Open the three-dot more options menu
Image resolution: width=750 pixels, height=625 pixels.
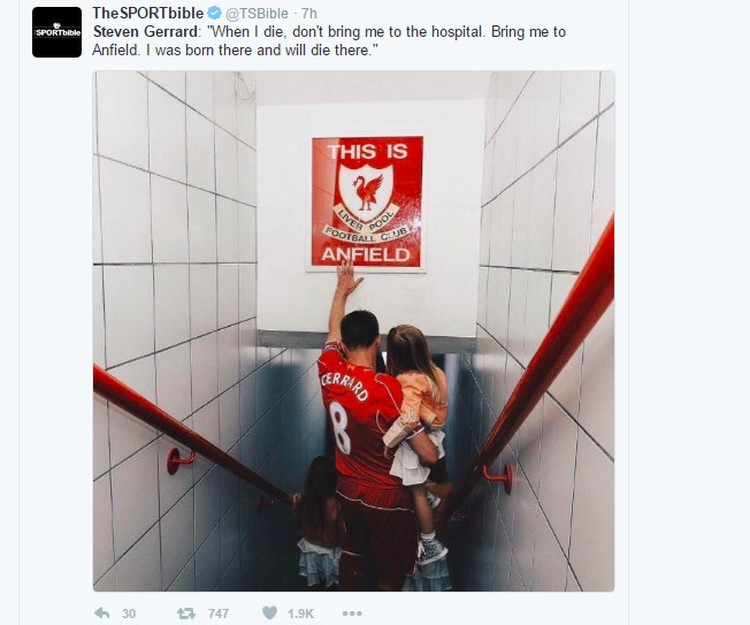[352, 613]
